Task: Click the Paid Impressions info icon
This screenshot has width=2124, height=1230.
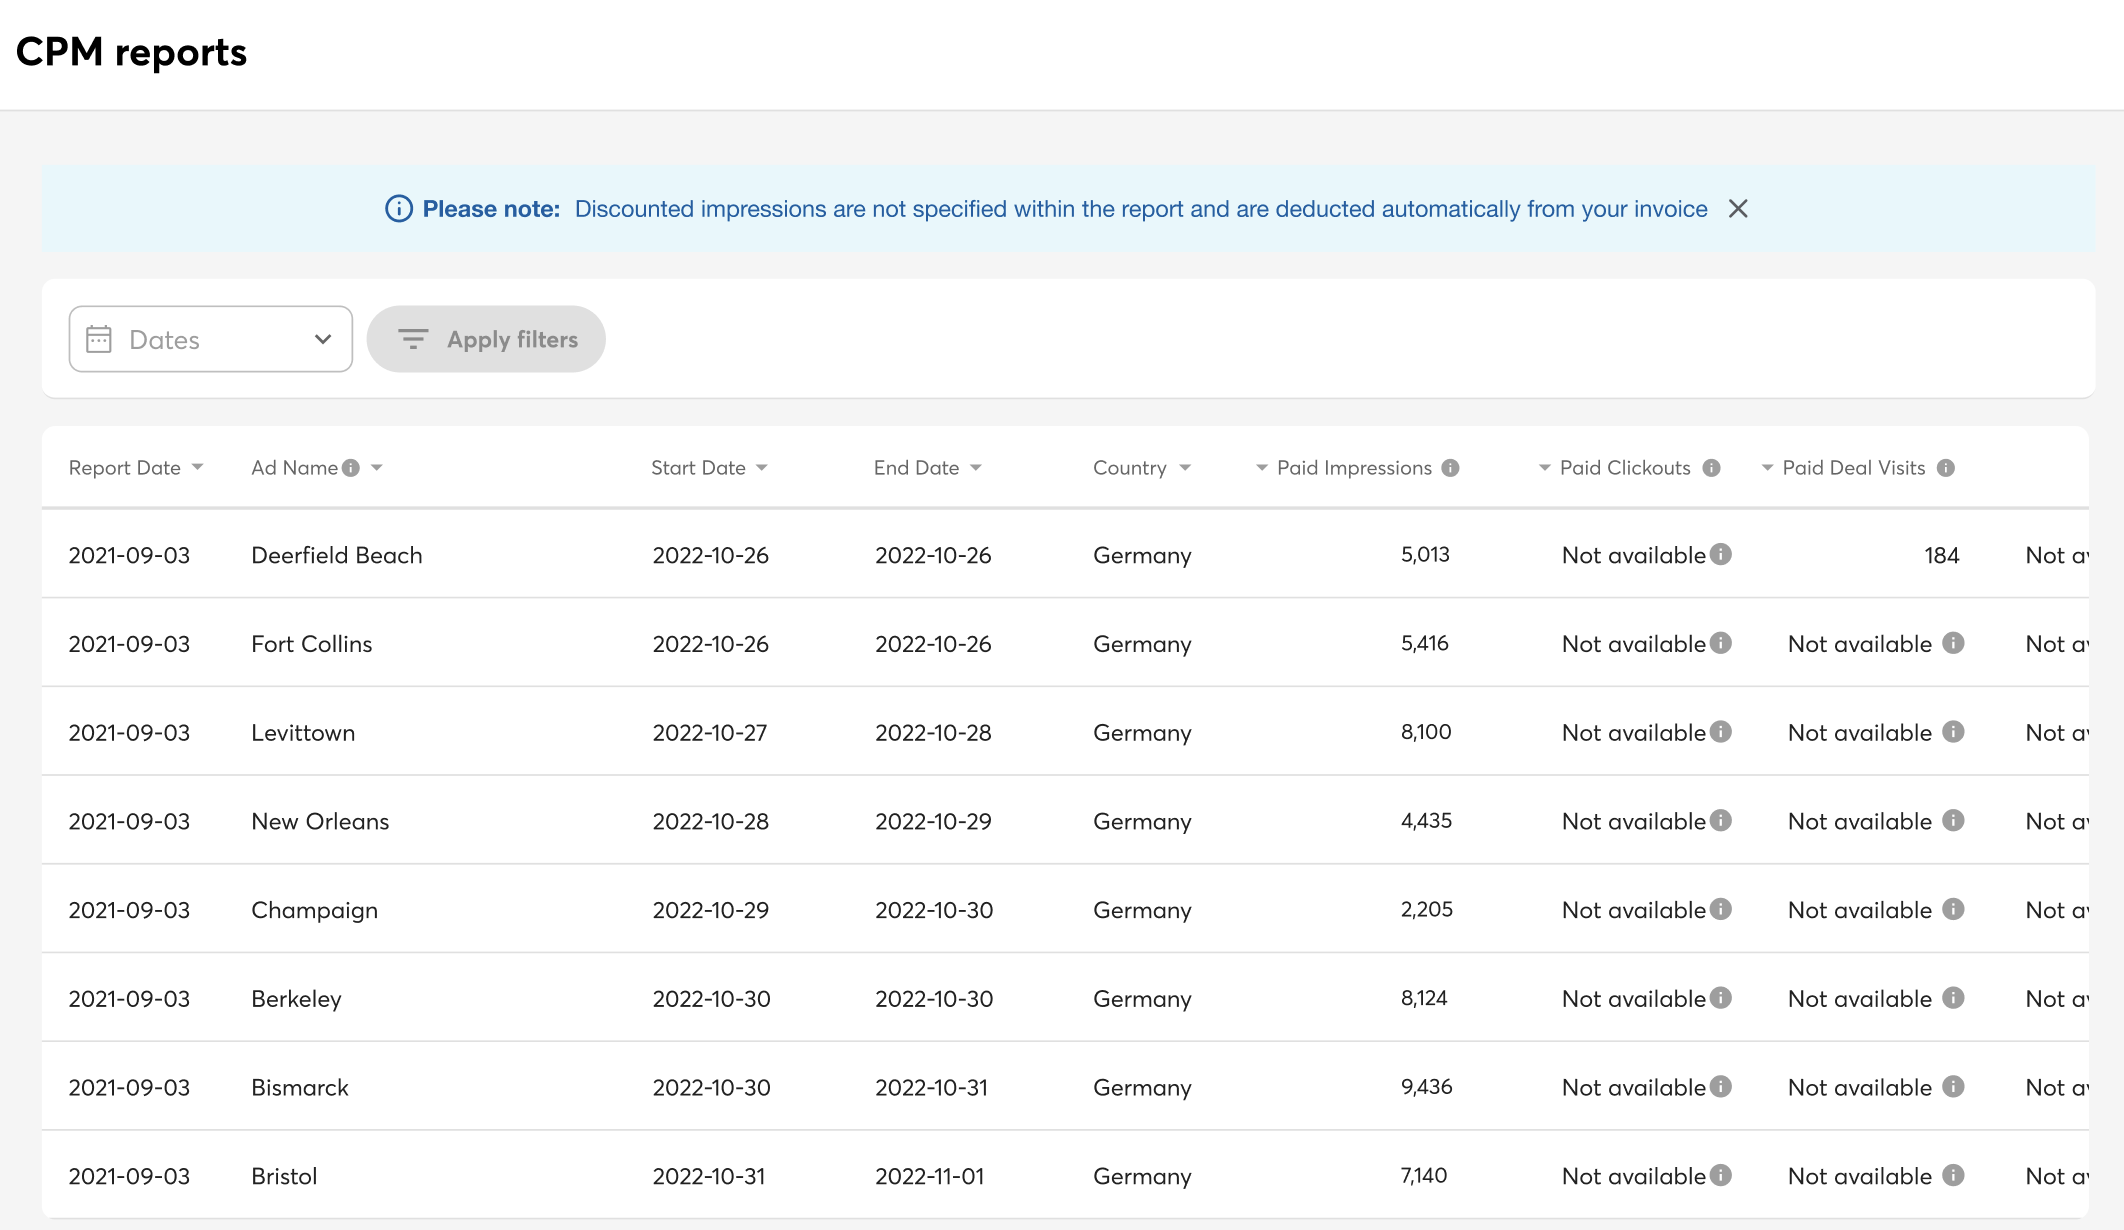Action: pos(1450,468)
